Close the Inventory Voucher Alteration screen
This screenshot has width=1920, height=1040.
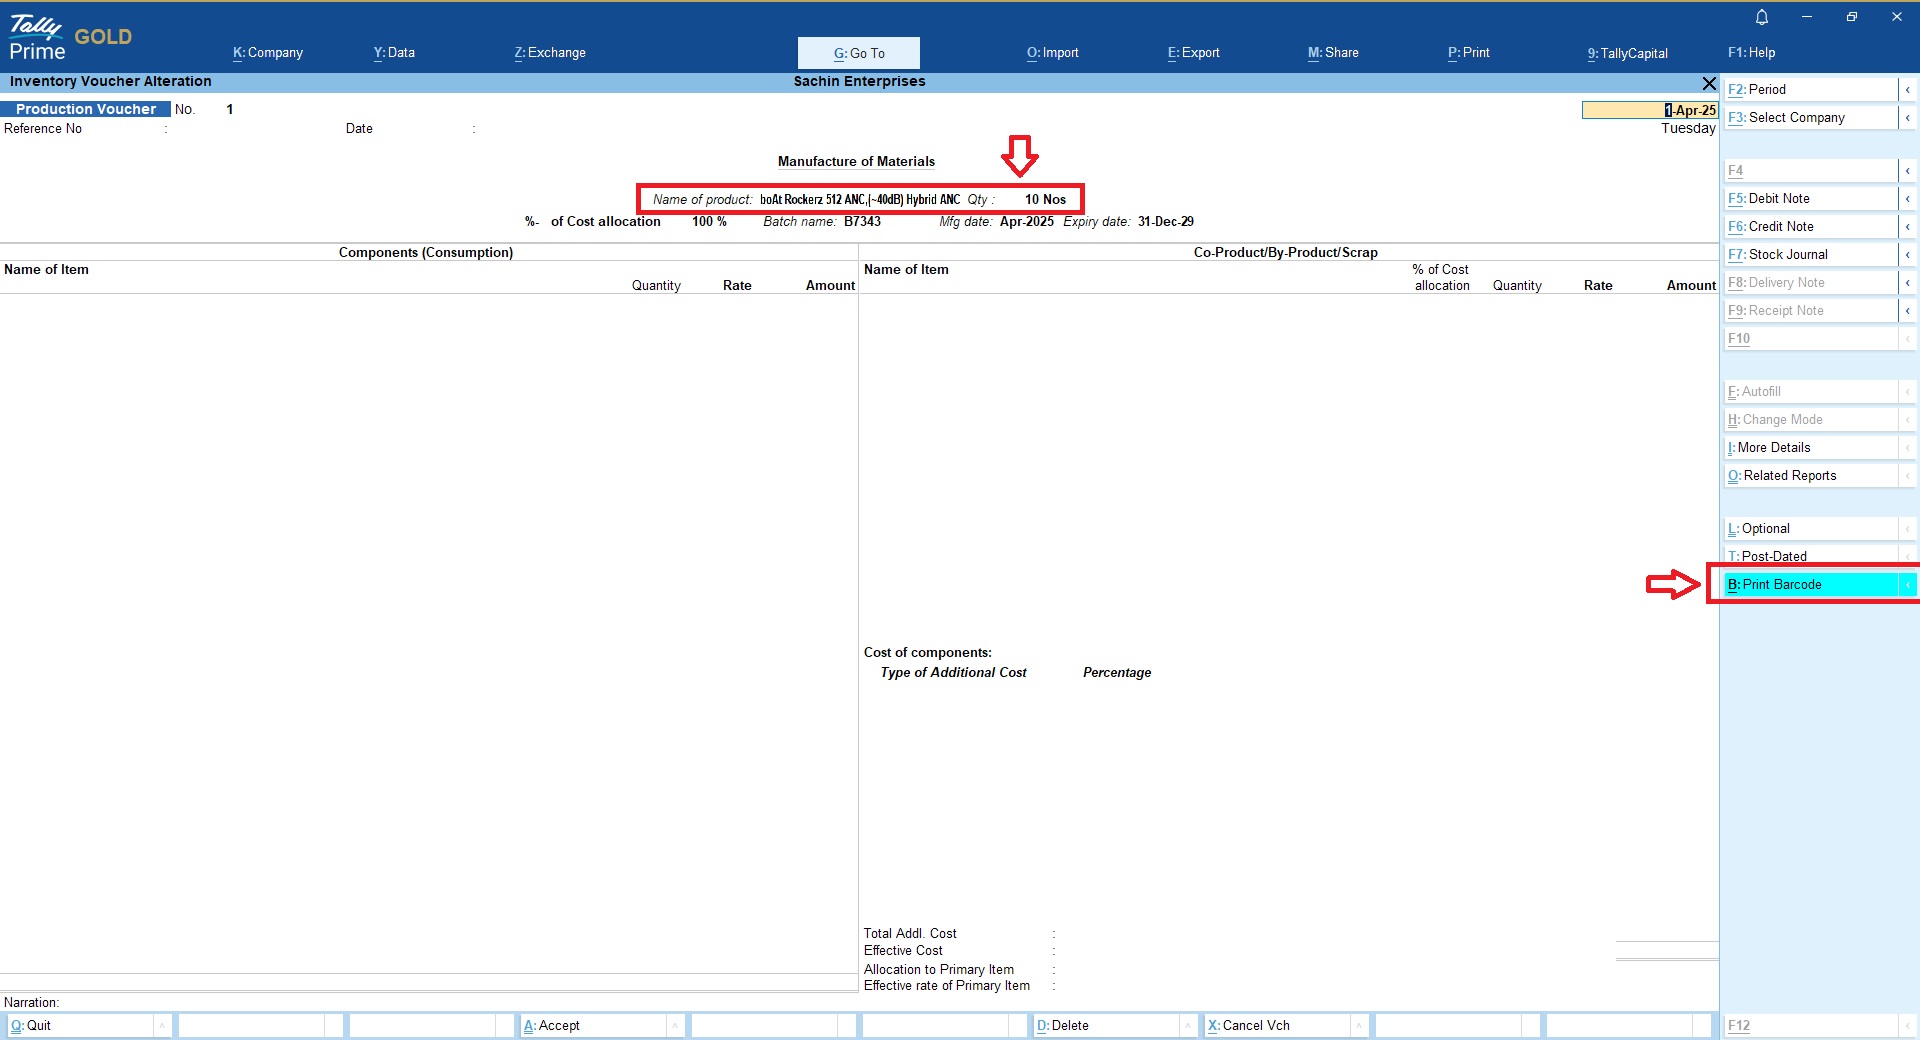click(1709, 83)
